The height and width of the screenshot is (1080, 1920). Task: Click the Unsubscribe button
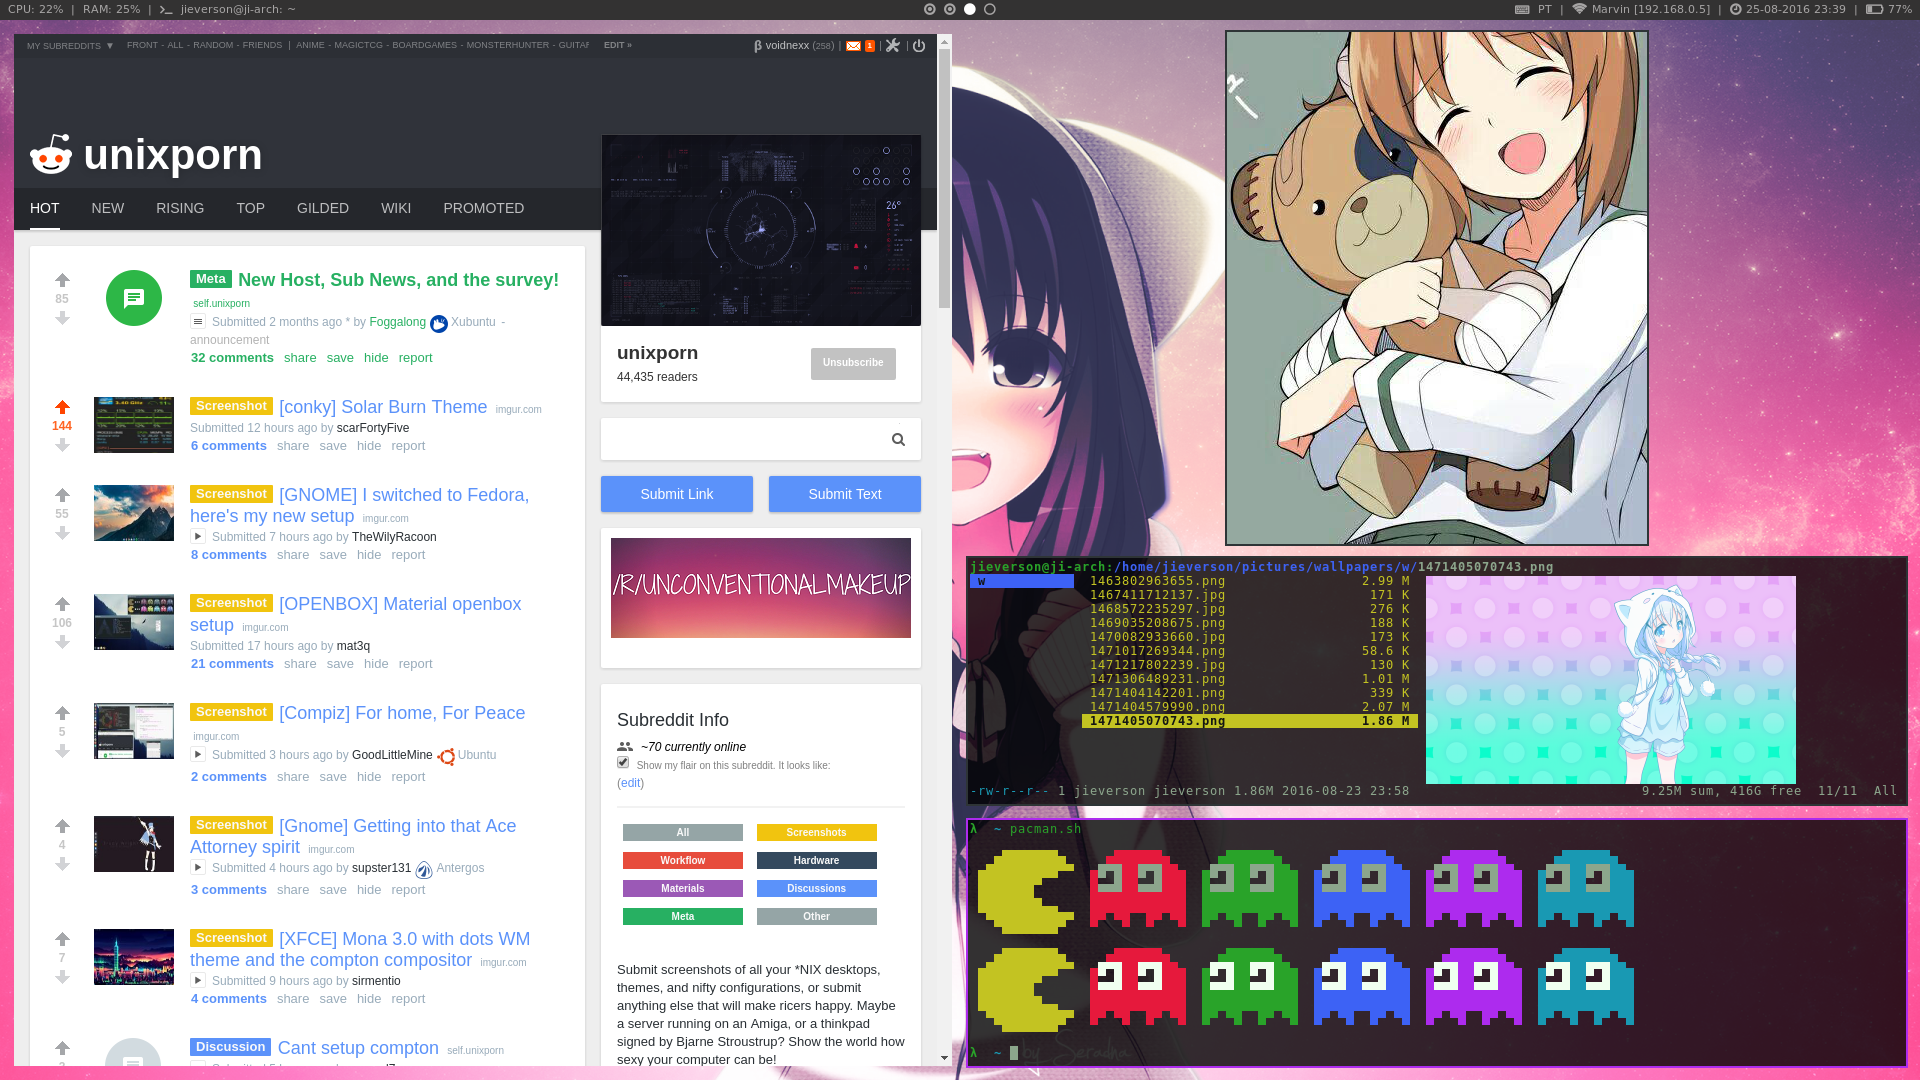point(853,363)
